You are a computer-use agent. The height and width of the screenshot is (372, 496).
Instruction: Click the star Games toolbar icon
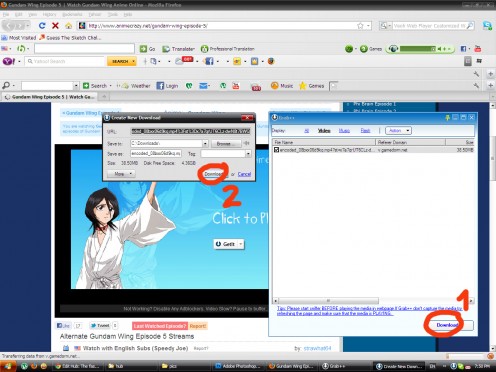point(312,86)
